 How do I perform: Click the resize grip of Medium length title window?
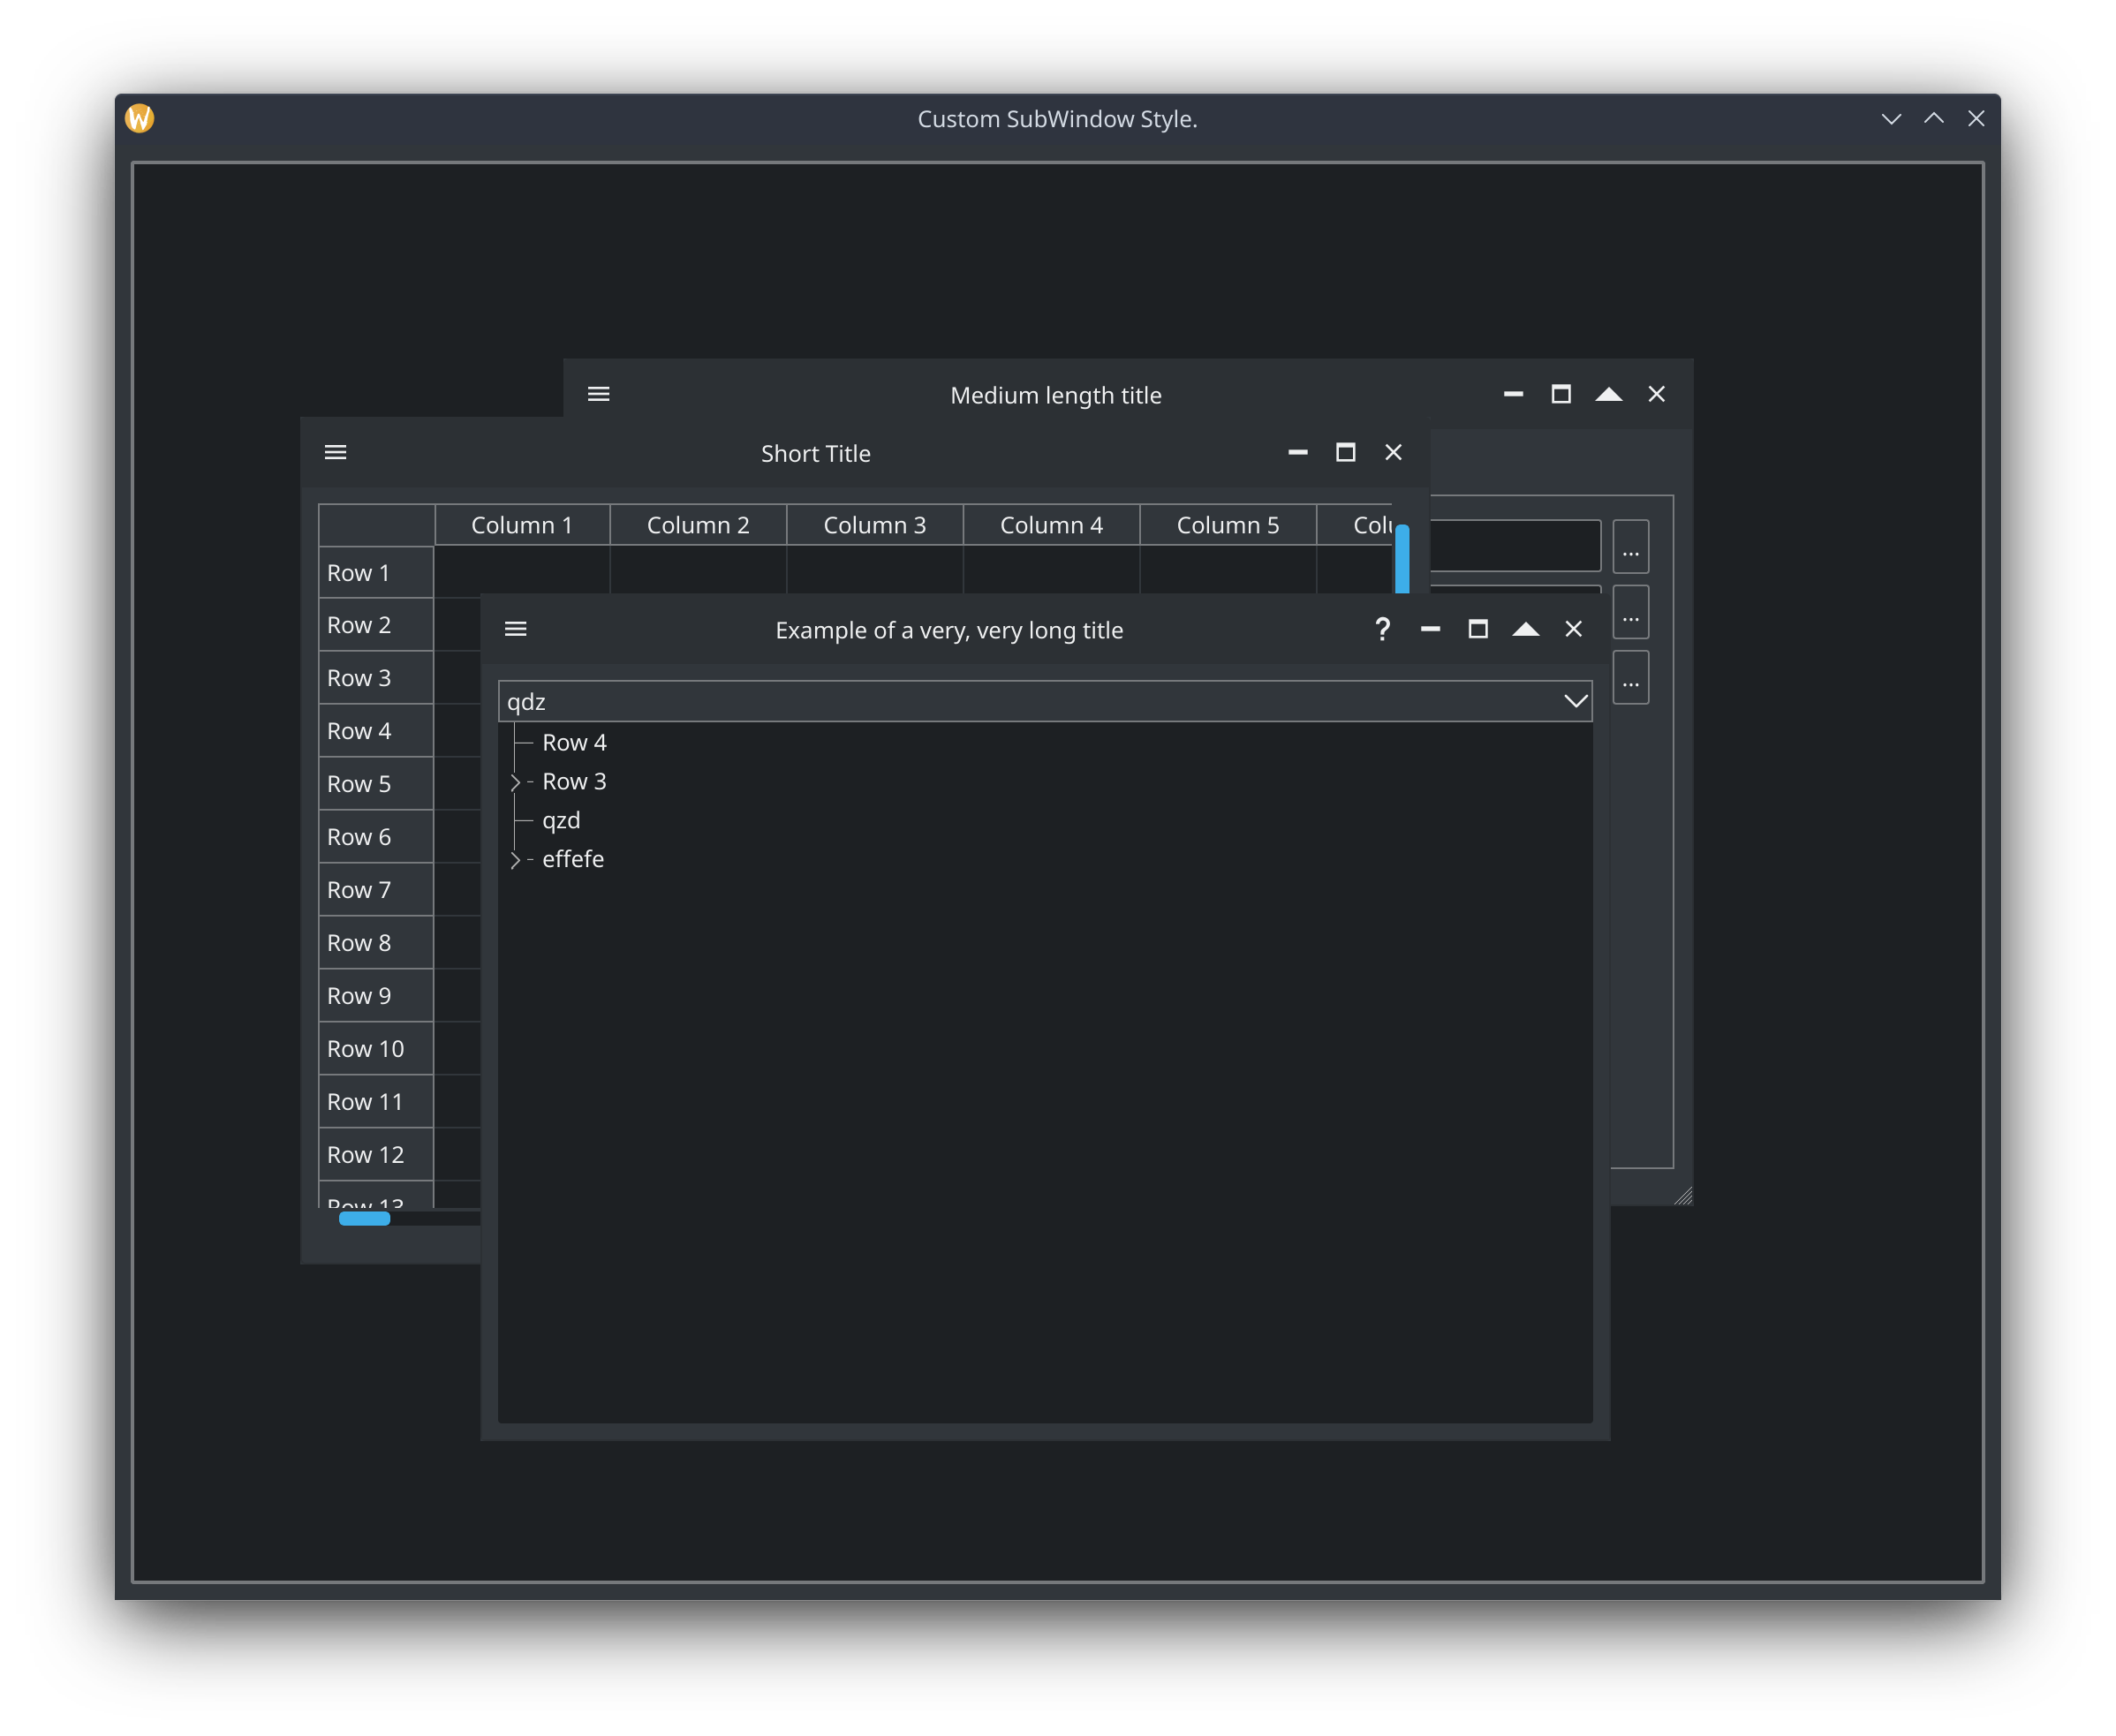point(1683,1196)
